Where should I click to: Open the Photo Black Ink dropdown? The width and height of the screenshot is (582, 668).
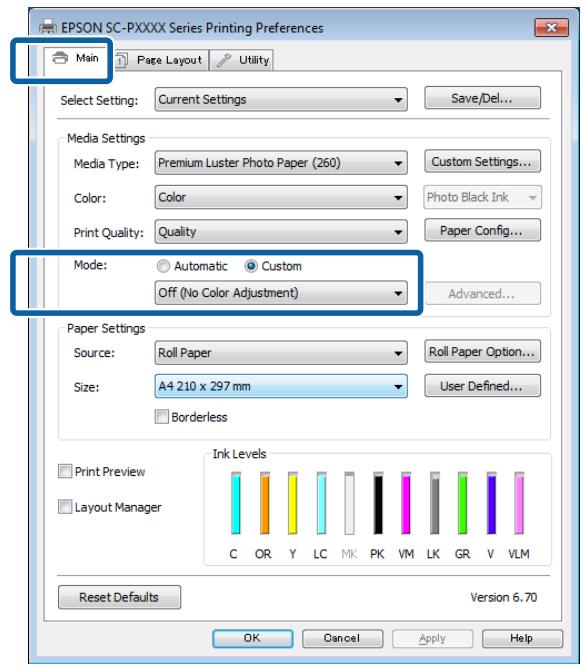pyautogui.click(x=482, y=197)
